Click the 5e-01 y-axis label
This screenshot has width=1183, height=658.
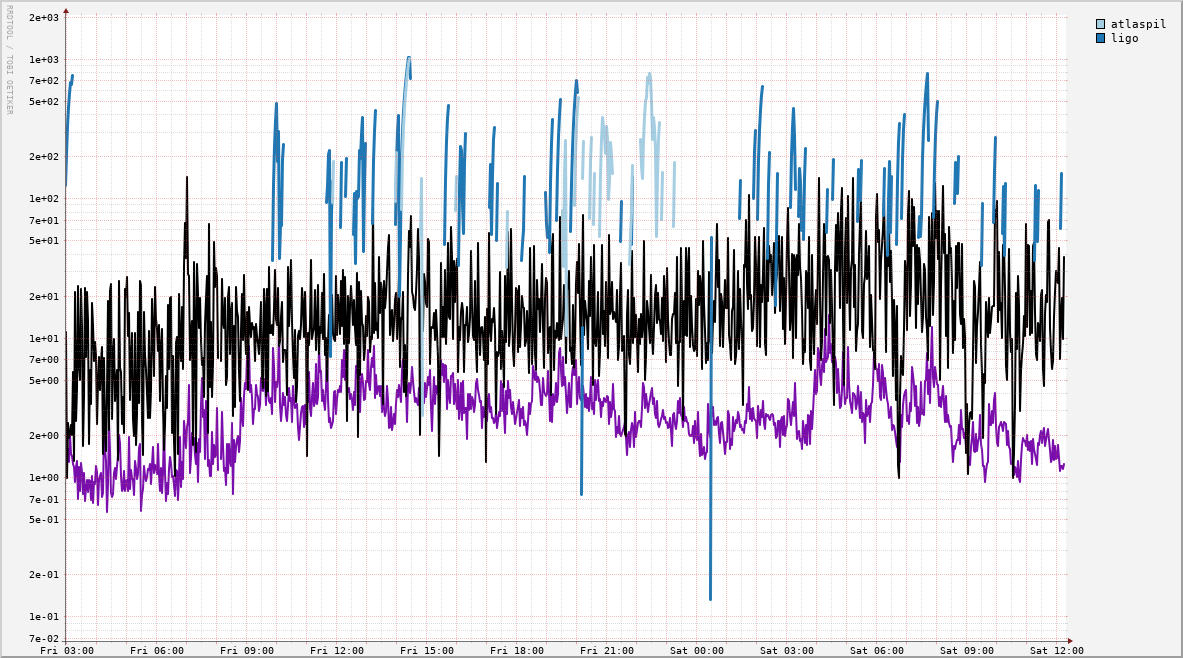coord(44,520)
